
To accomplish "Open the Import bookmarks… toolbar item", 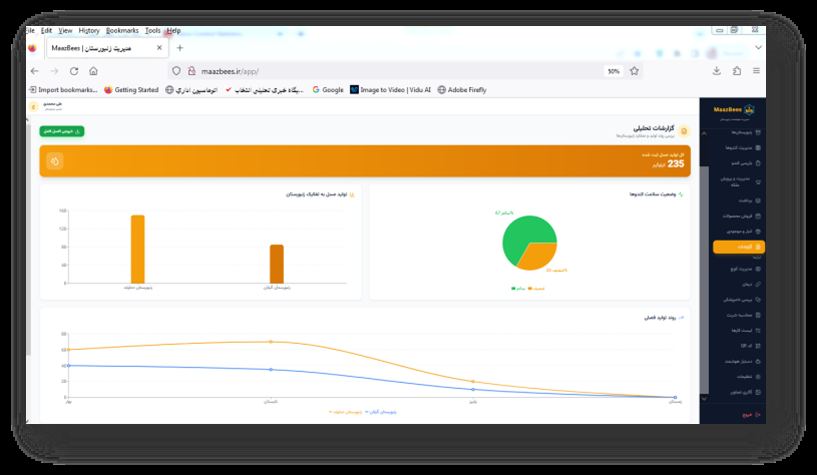I will 63,90.
